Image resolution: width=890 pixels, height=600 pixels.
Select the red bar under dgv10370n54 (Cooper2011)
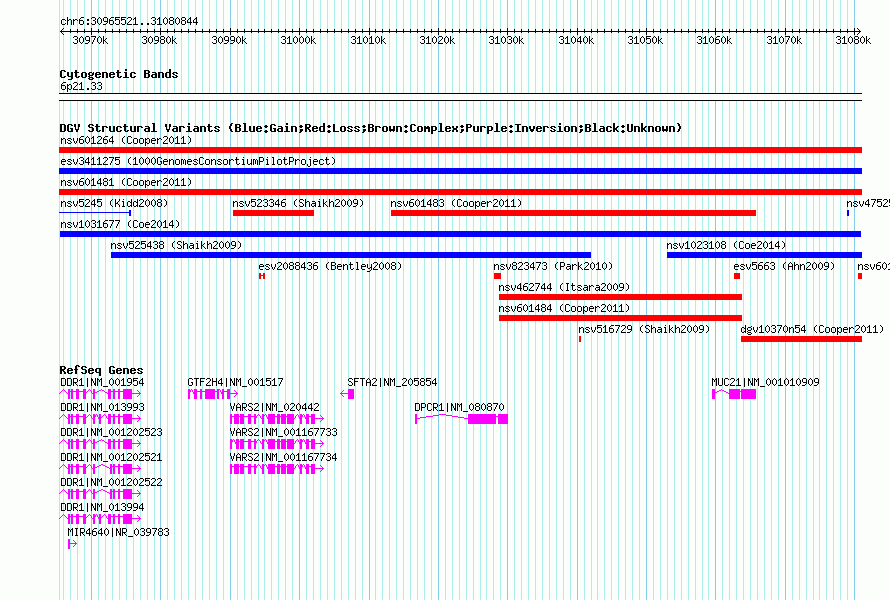click(801, 339)
